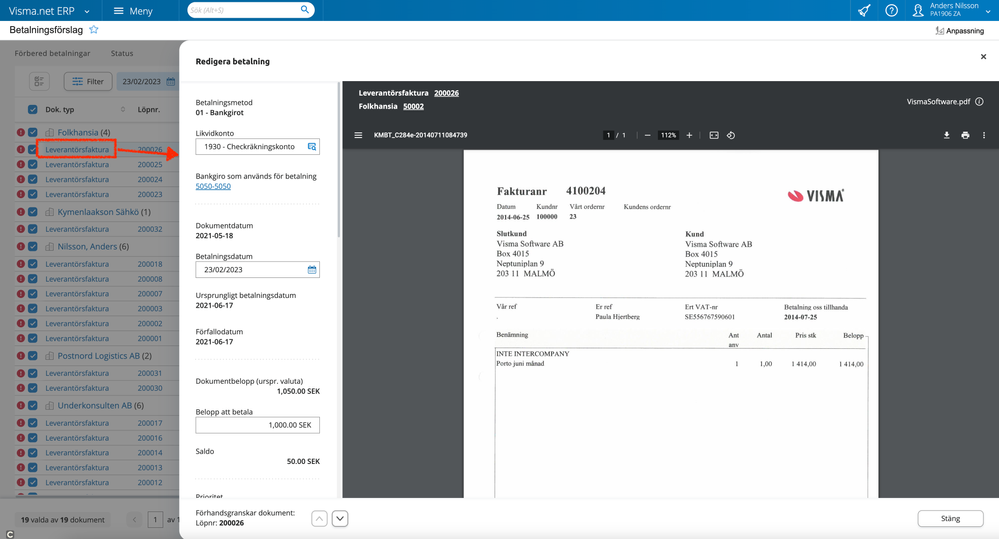Open Leverantörsfaktura row 200023
Screen dimensions: 999x539
[x=77, y=194]
